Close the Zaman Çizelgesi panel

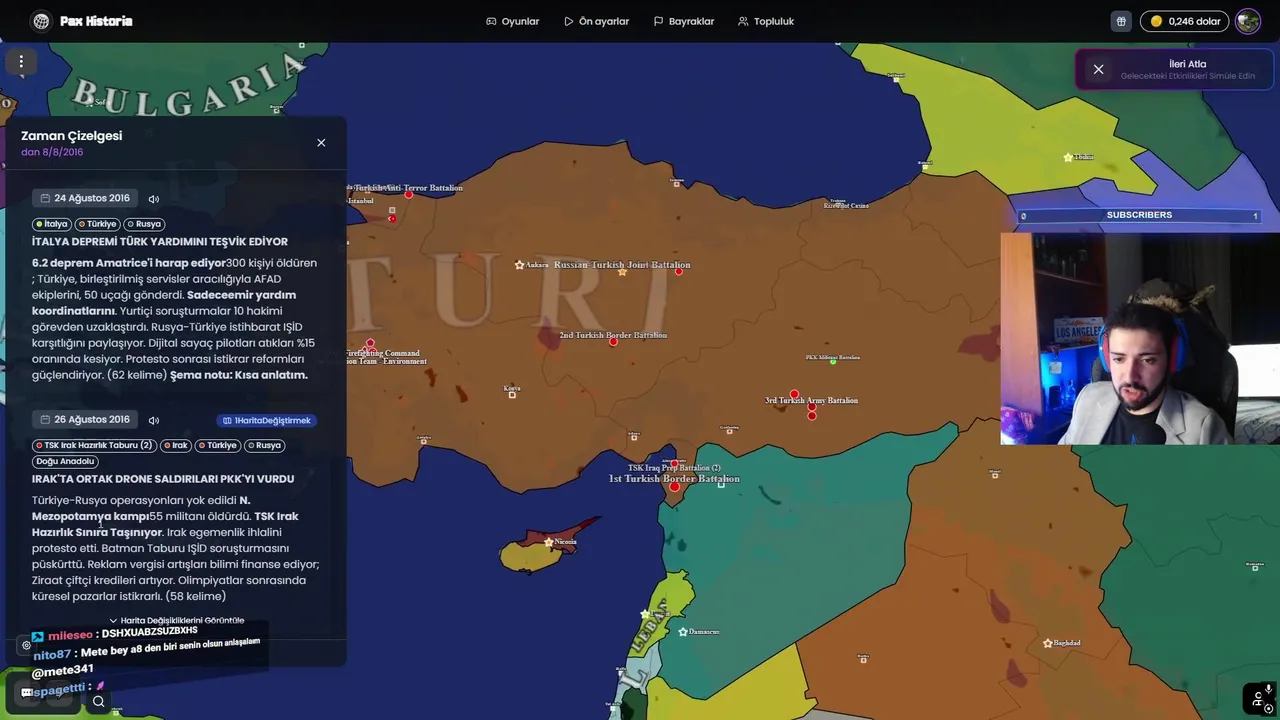[321, 143]
